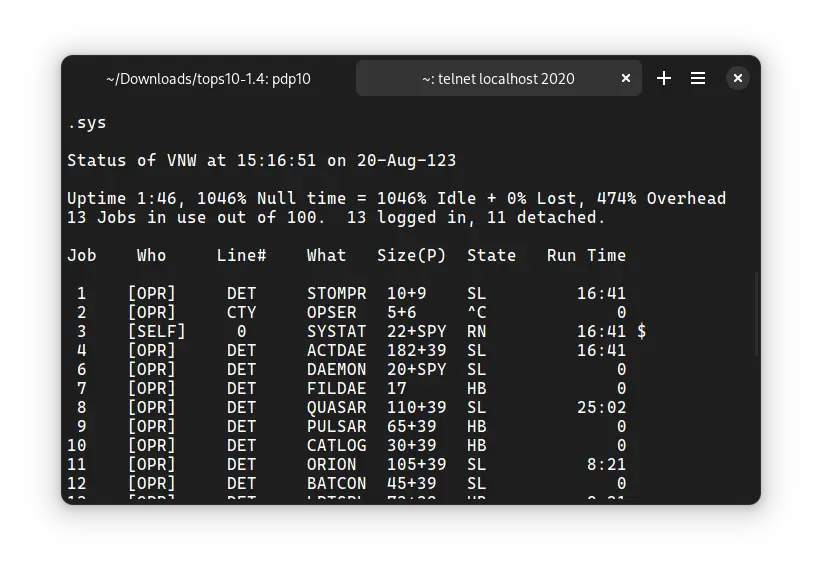
Task: Close the terminal window
Action: [x=737, y=78]
